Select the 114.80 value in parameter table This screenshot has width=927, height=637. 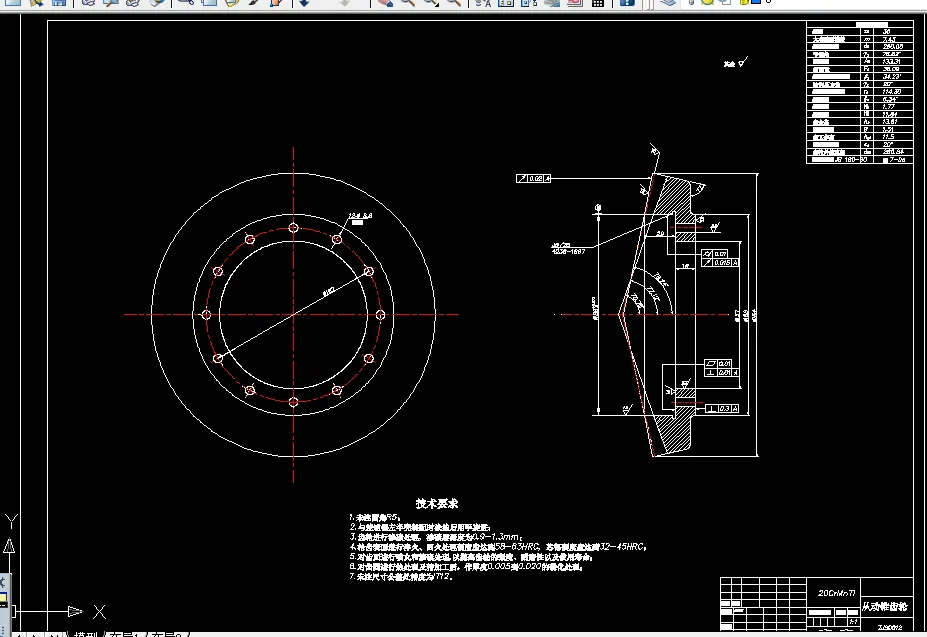892,92
